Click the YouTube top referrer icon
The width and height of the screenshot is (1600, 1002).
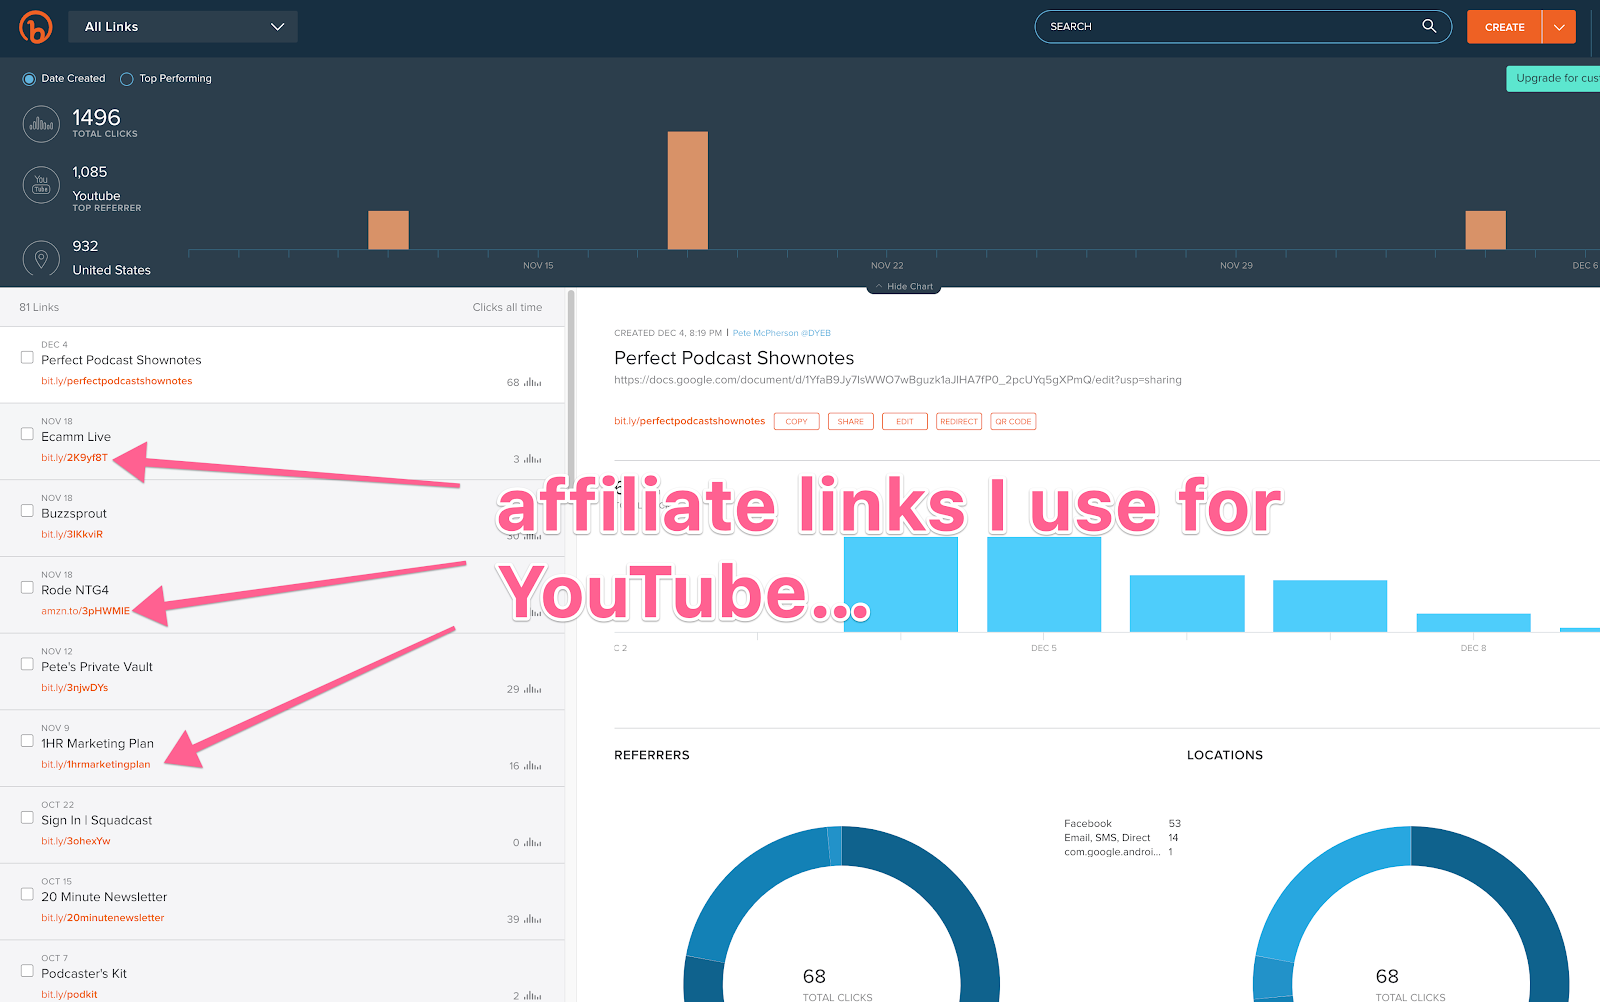(x=41, y=185)
